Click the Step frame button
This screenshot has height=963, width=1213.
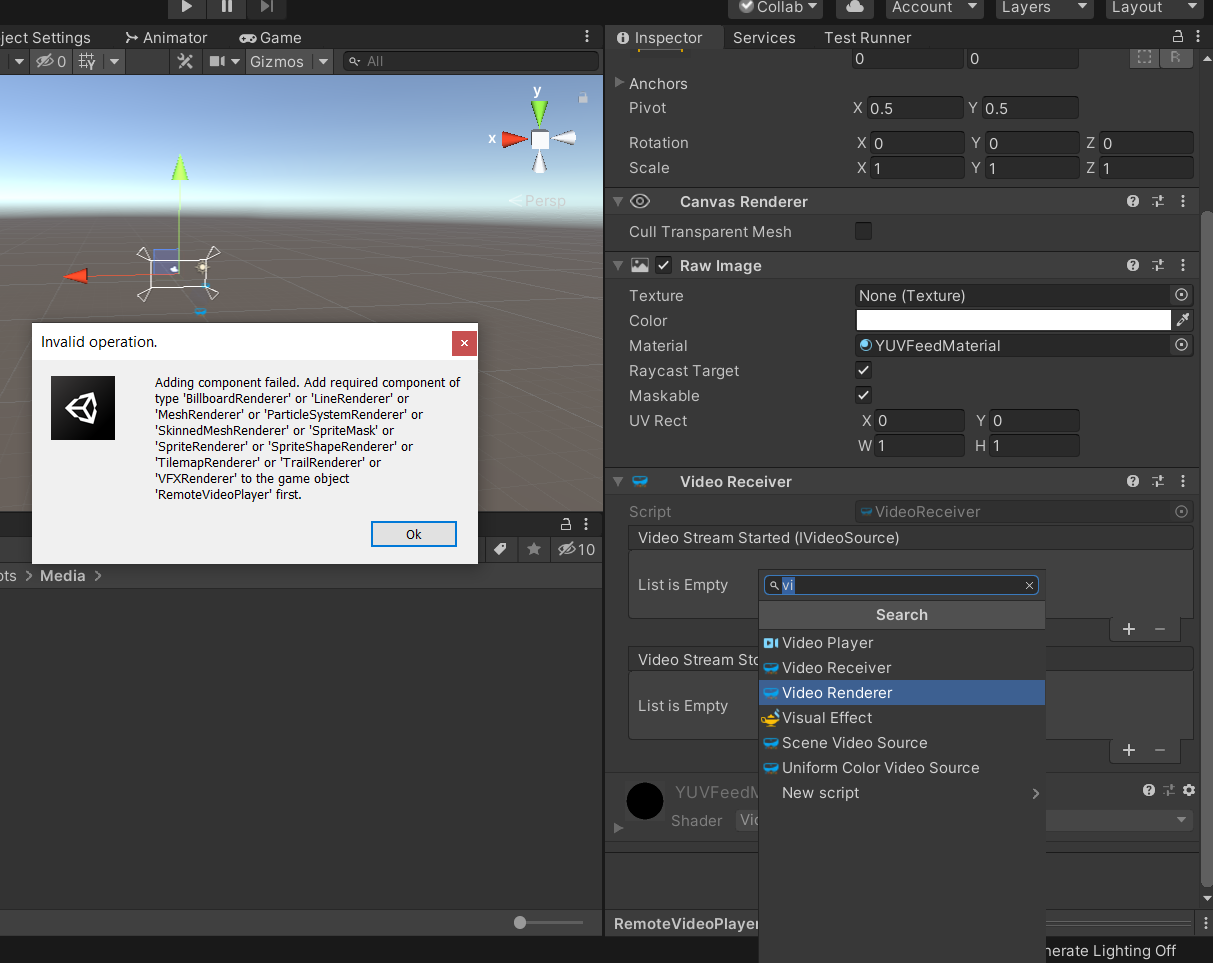point(266,7)
